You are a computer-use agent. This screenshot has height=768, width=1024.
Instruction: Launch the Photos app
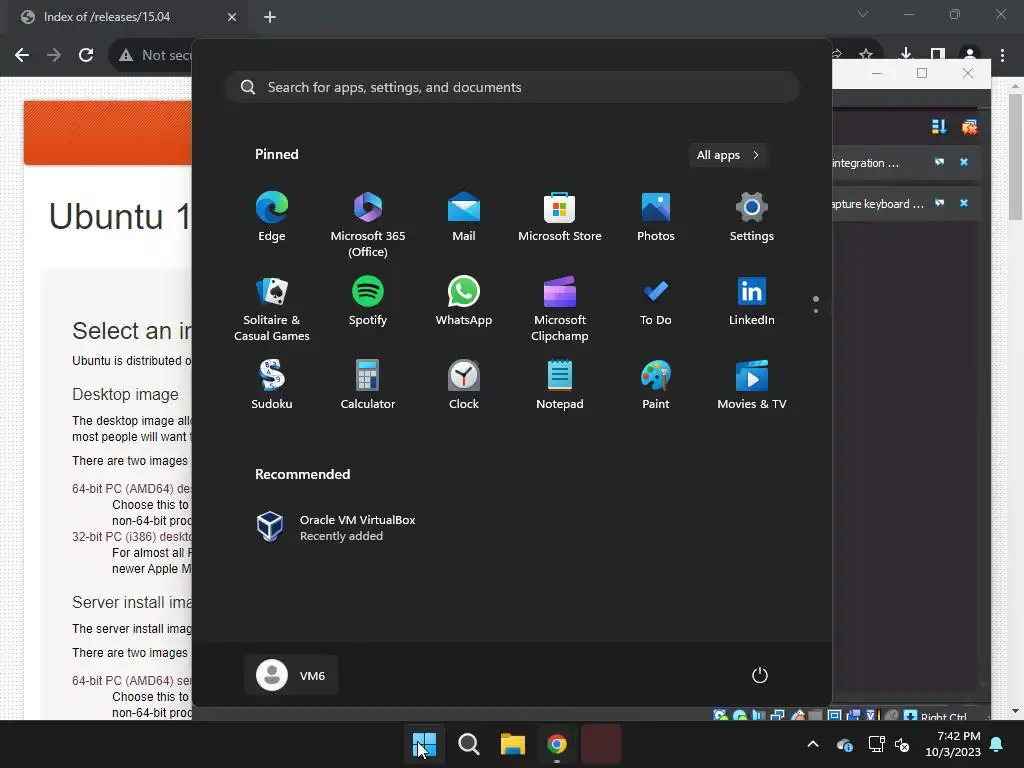coord(656,217)
